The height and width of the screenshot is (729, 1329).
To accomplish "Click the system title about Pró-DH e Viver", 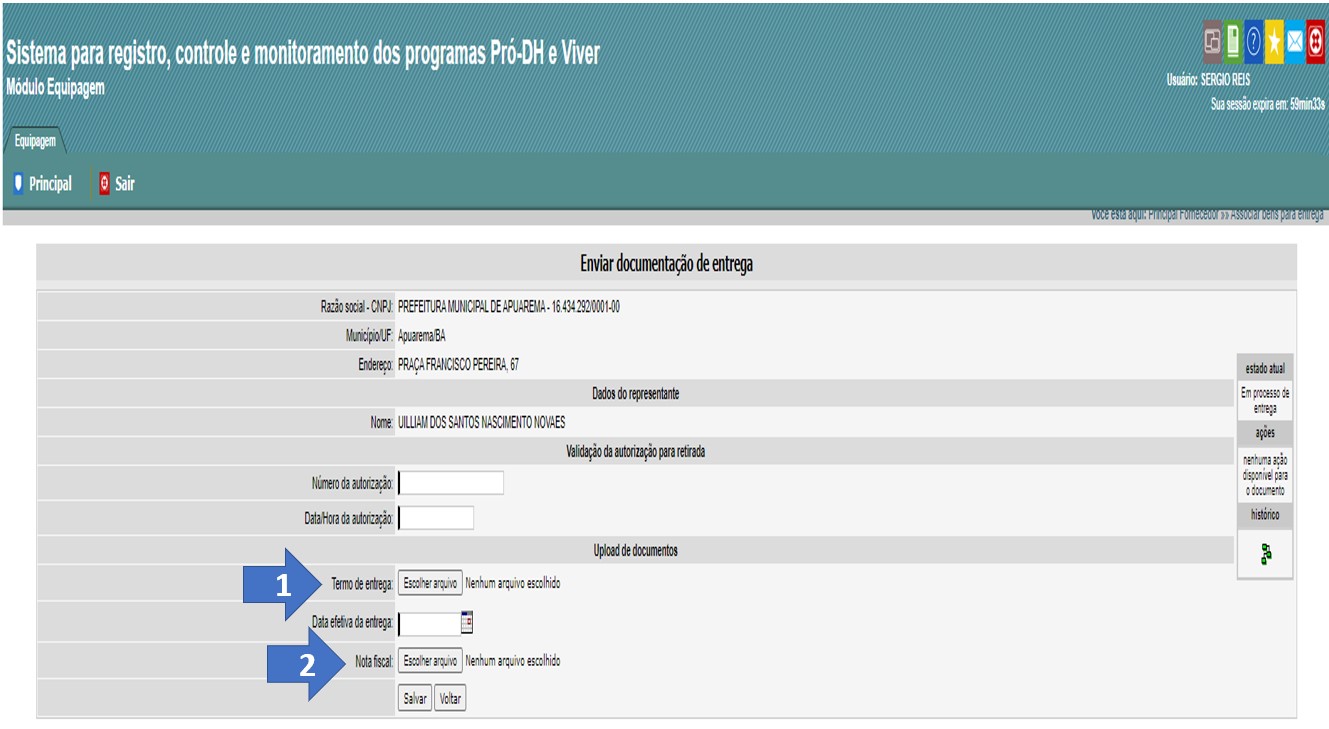I will (303, 53).
